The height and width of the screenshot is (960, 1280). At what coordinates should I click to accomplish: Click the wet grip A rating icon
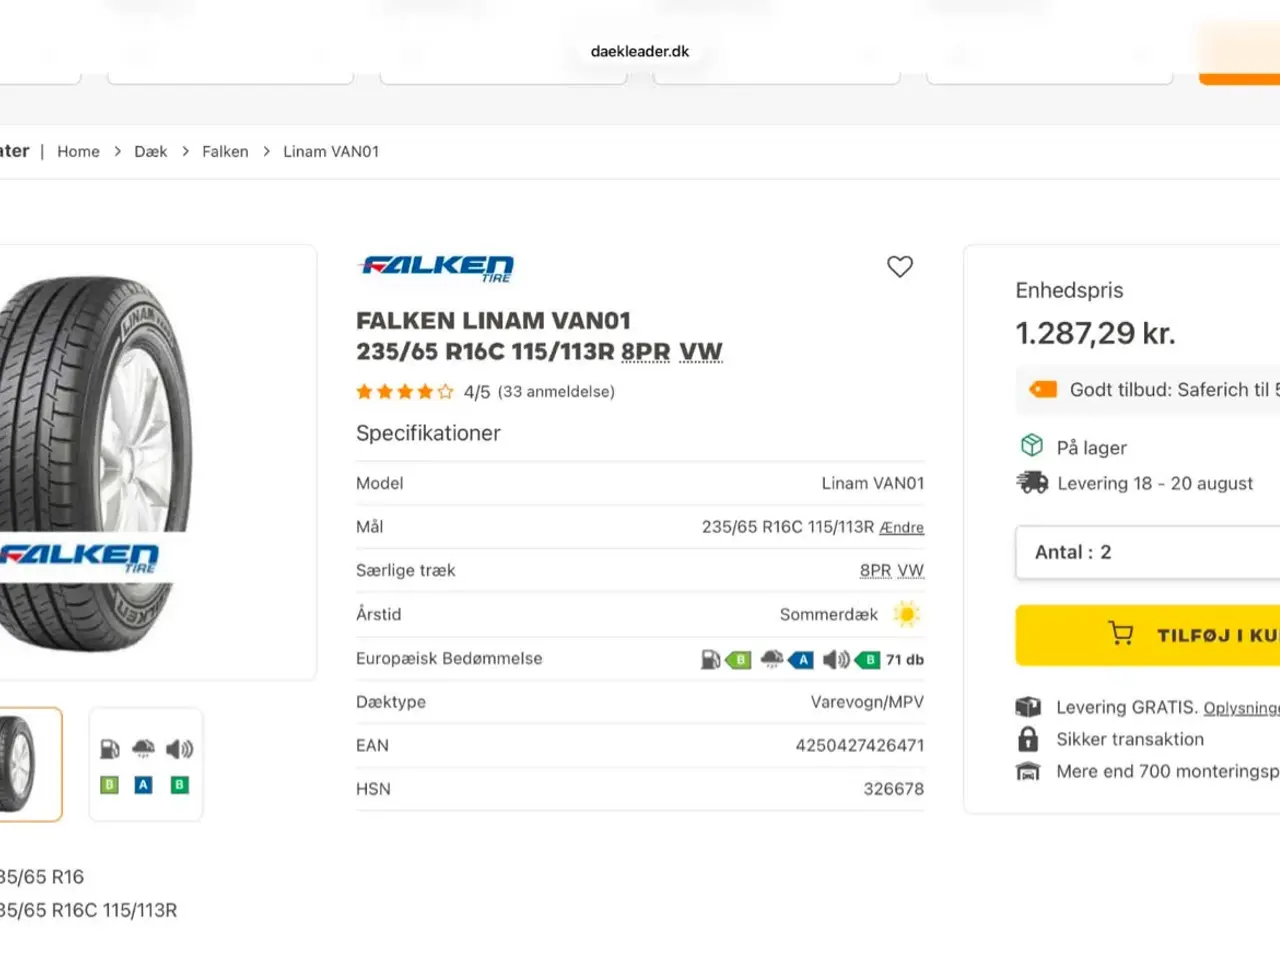pyautogui.click(x=787, y=659)
